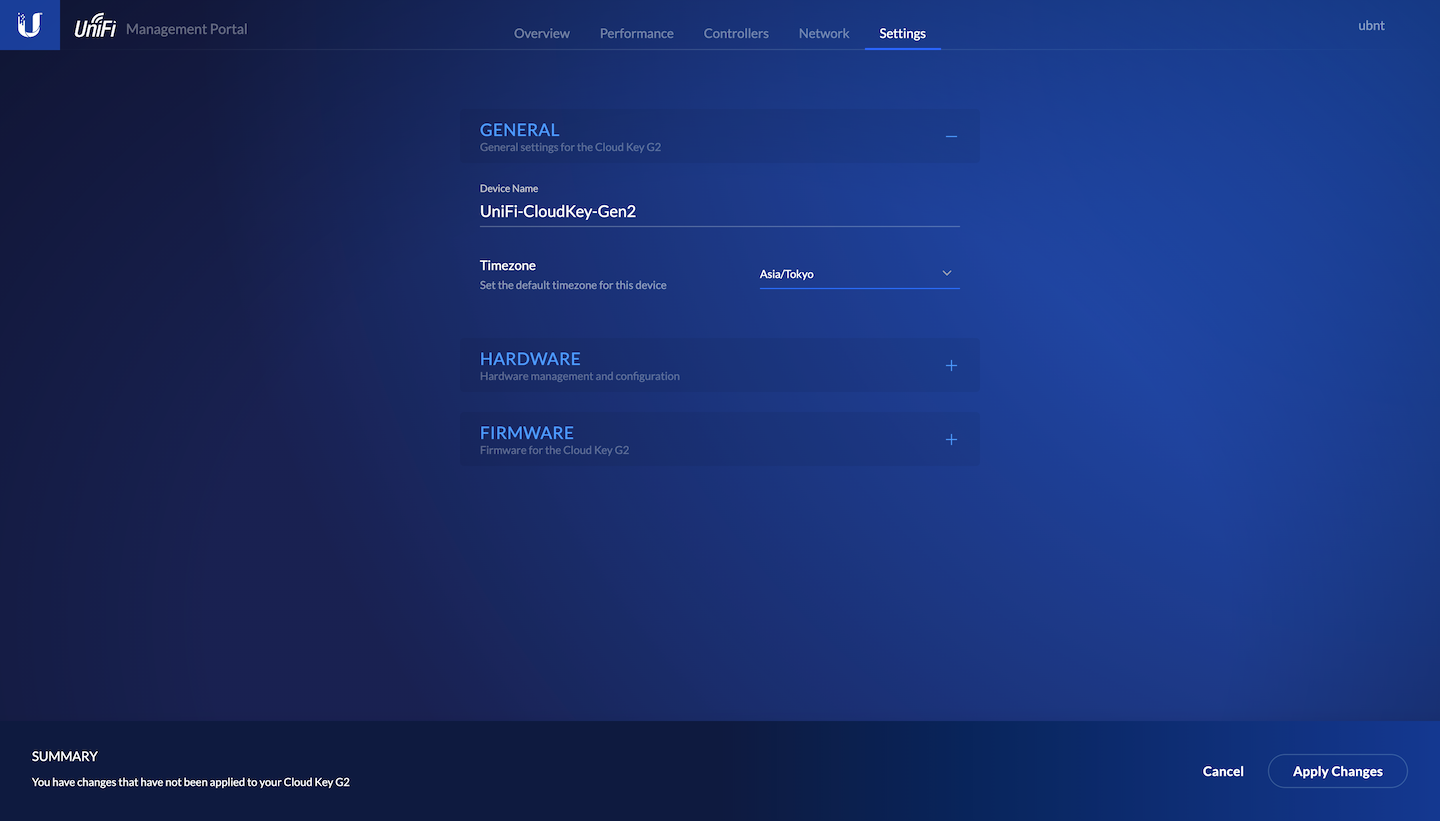Click 'Set the default timezone for this device' text
Image resolution: width=1440 pixels, height=821 pixels.
point(573,285)
